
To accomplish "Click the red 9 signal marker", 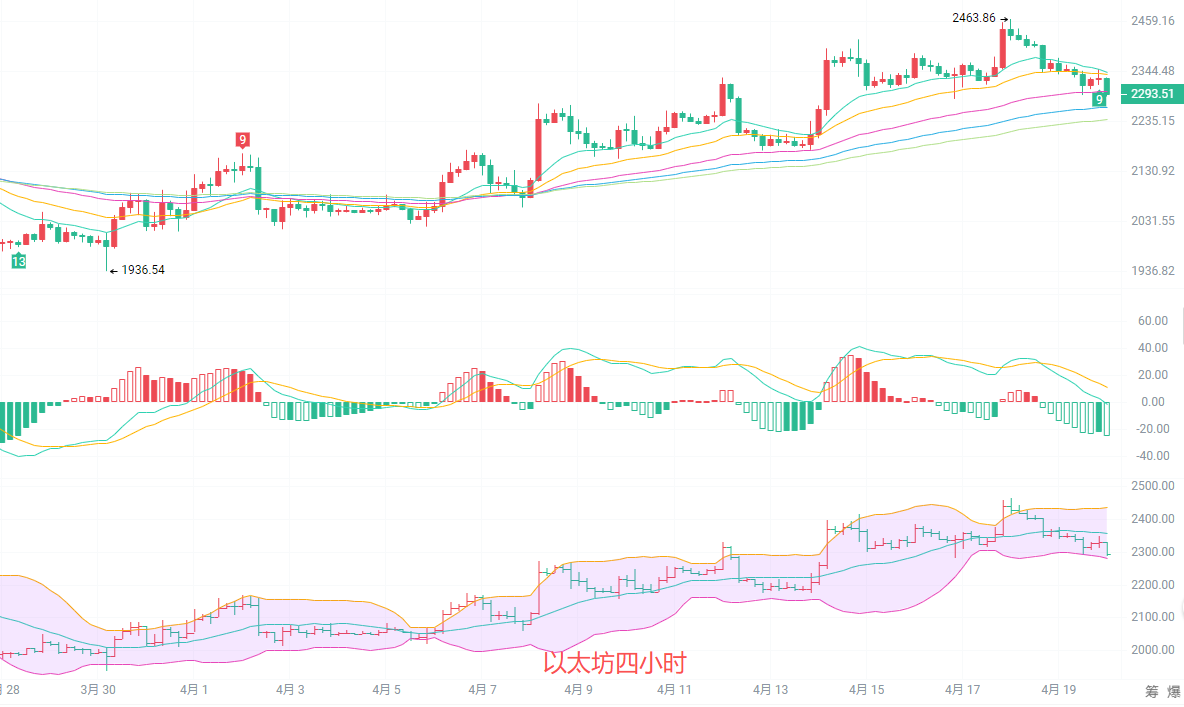I will pos(242,139).
